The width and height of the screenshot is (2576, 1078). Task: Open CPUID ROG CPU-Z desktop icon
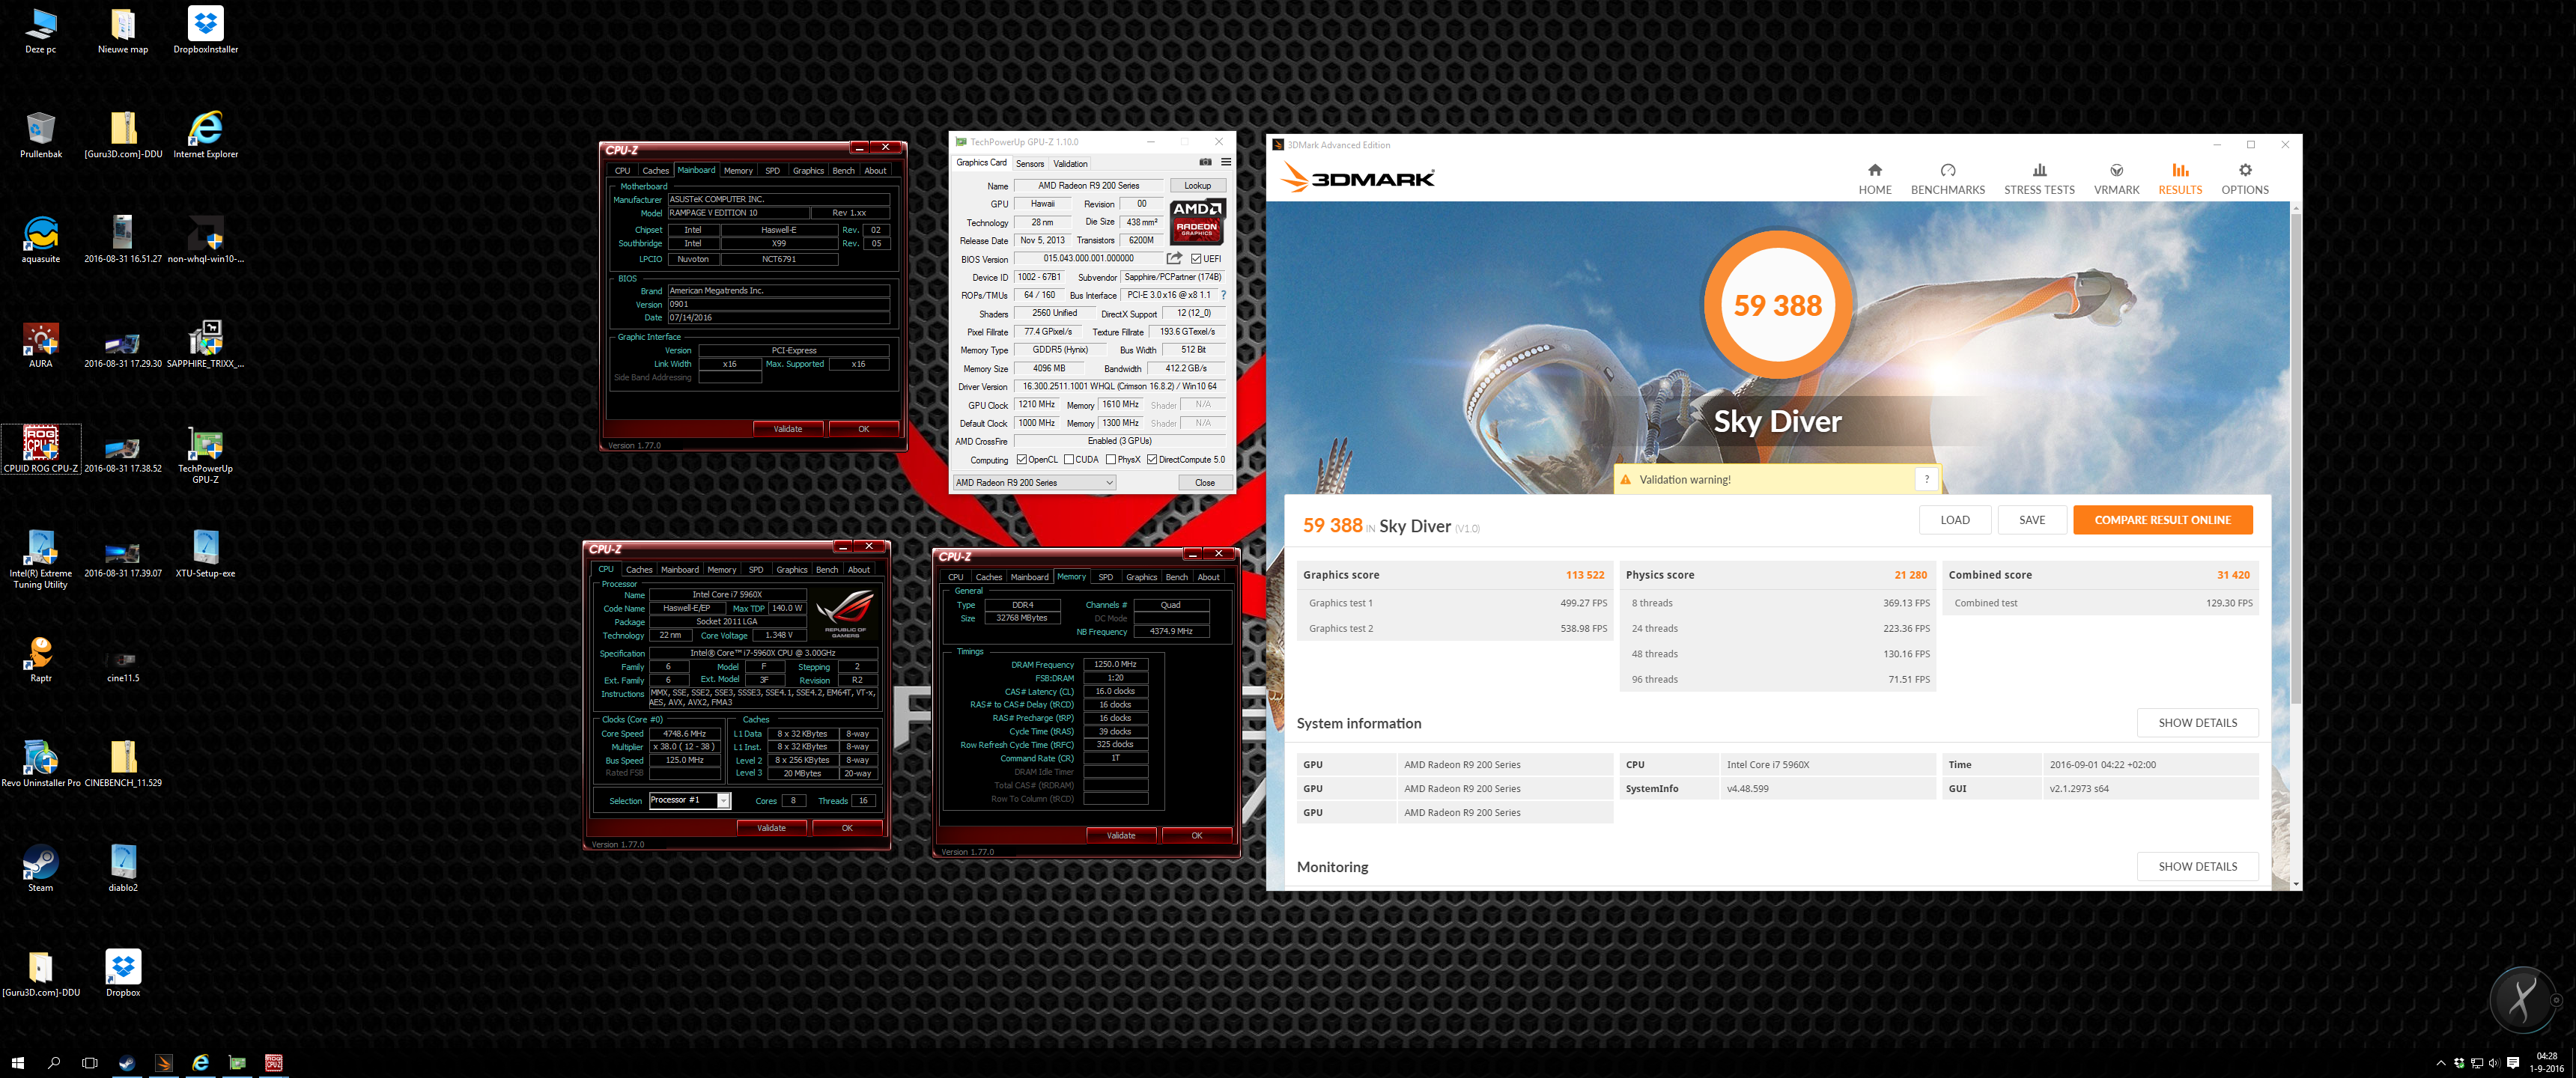(41, 449)
